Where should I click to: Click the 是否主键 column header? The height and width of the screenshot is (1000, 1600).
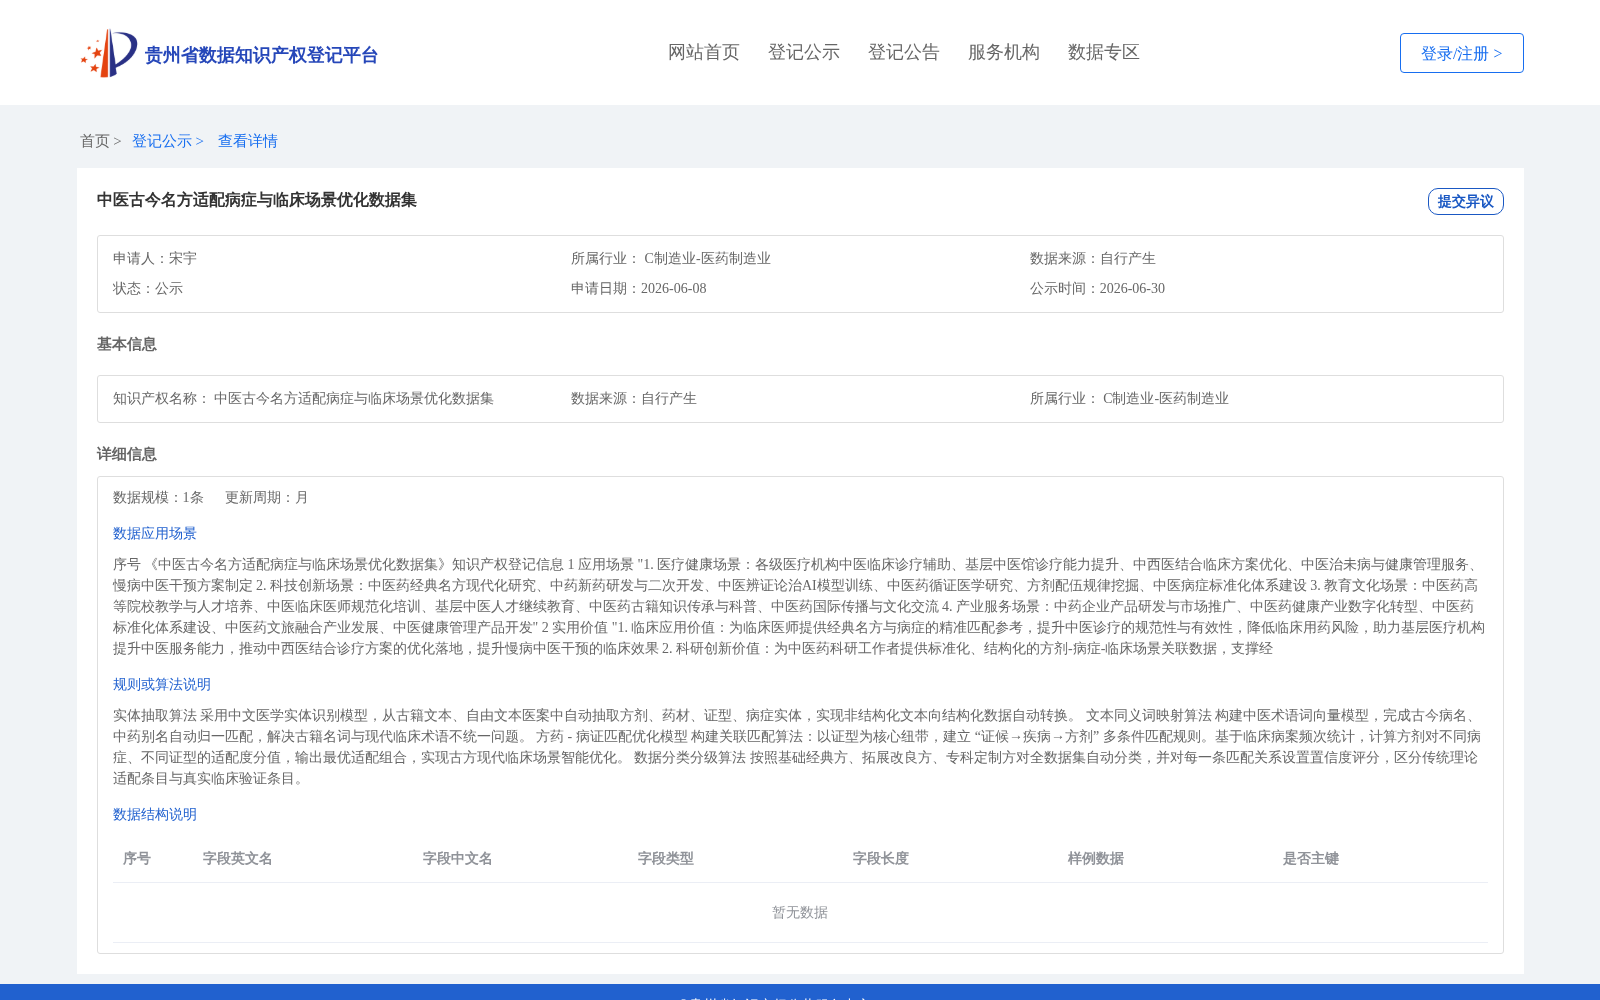[1311, 858]
